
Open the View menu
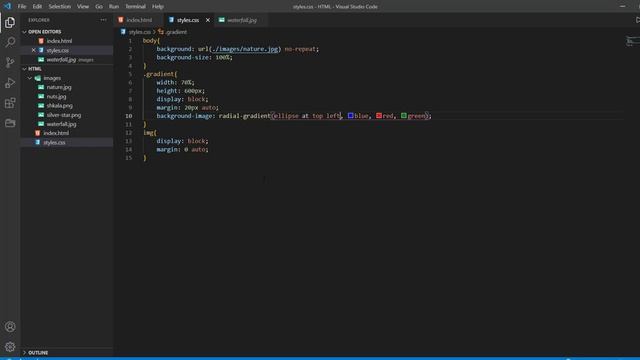83,7
